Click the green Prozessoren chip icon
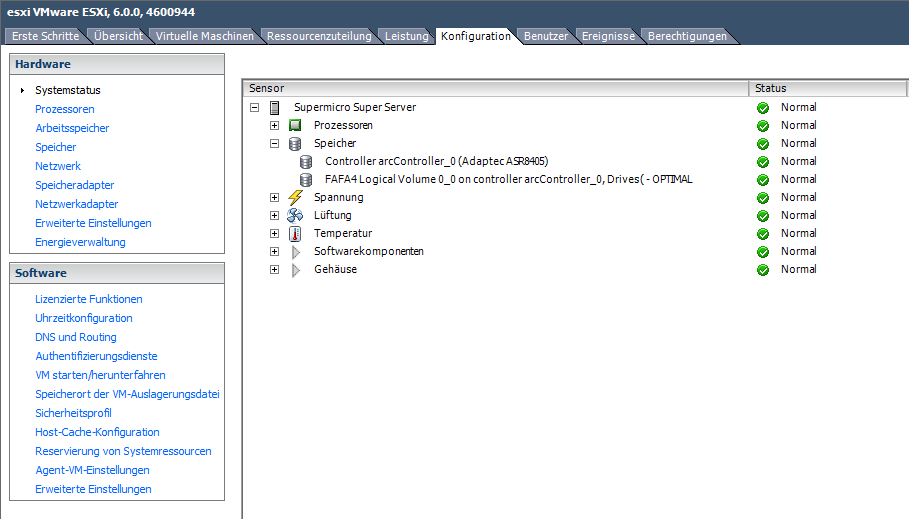 pos(295,125)
